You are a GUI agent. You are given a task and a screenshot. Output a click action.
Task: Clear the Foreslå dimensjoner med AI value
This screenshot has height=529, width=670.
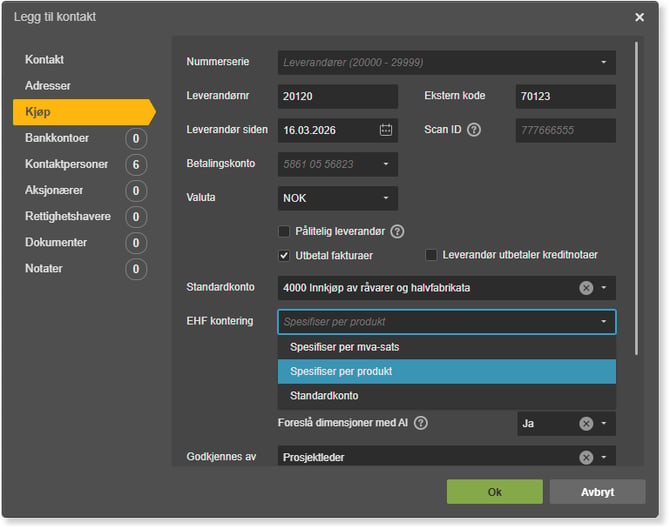click(x=586, y=423)
